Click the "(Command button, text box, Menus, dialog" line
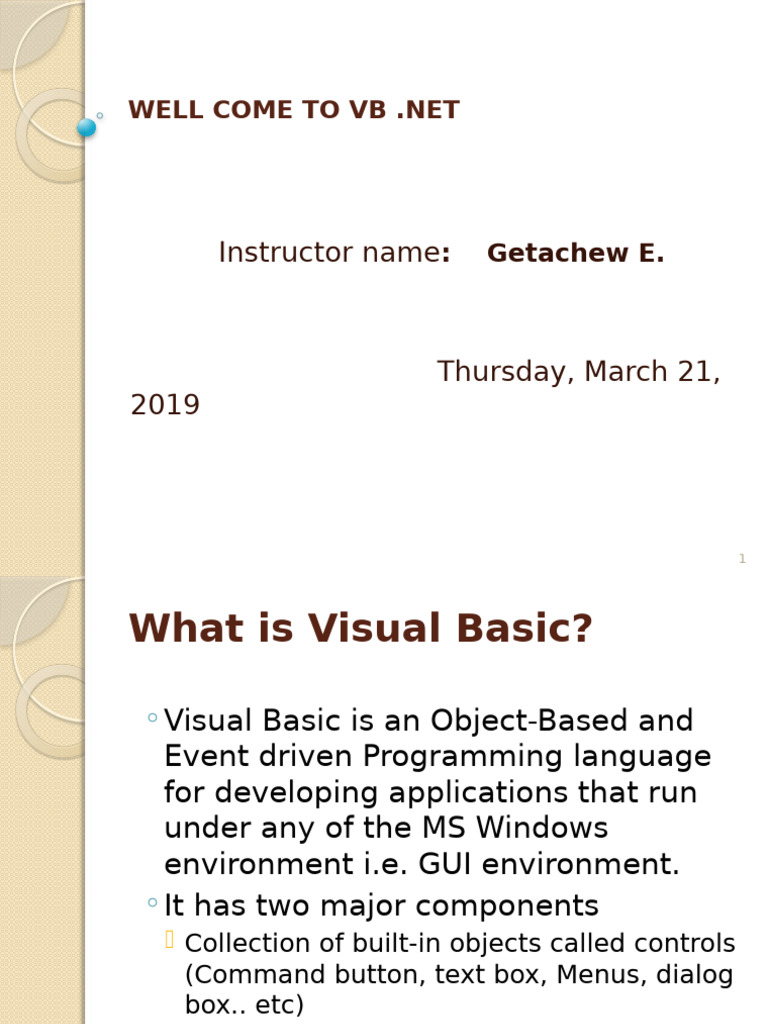The width and height of the screenshot is (768, 1024). [459, 975]
